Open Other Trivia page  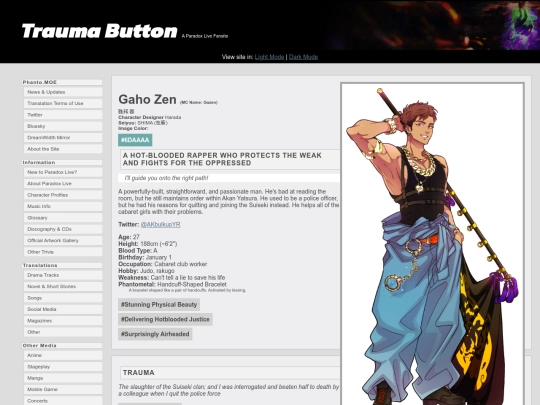(x=63, y=252)
